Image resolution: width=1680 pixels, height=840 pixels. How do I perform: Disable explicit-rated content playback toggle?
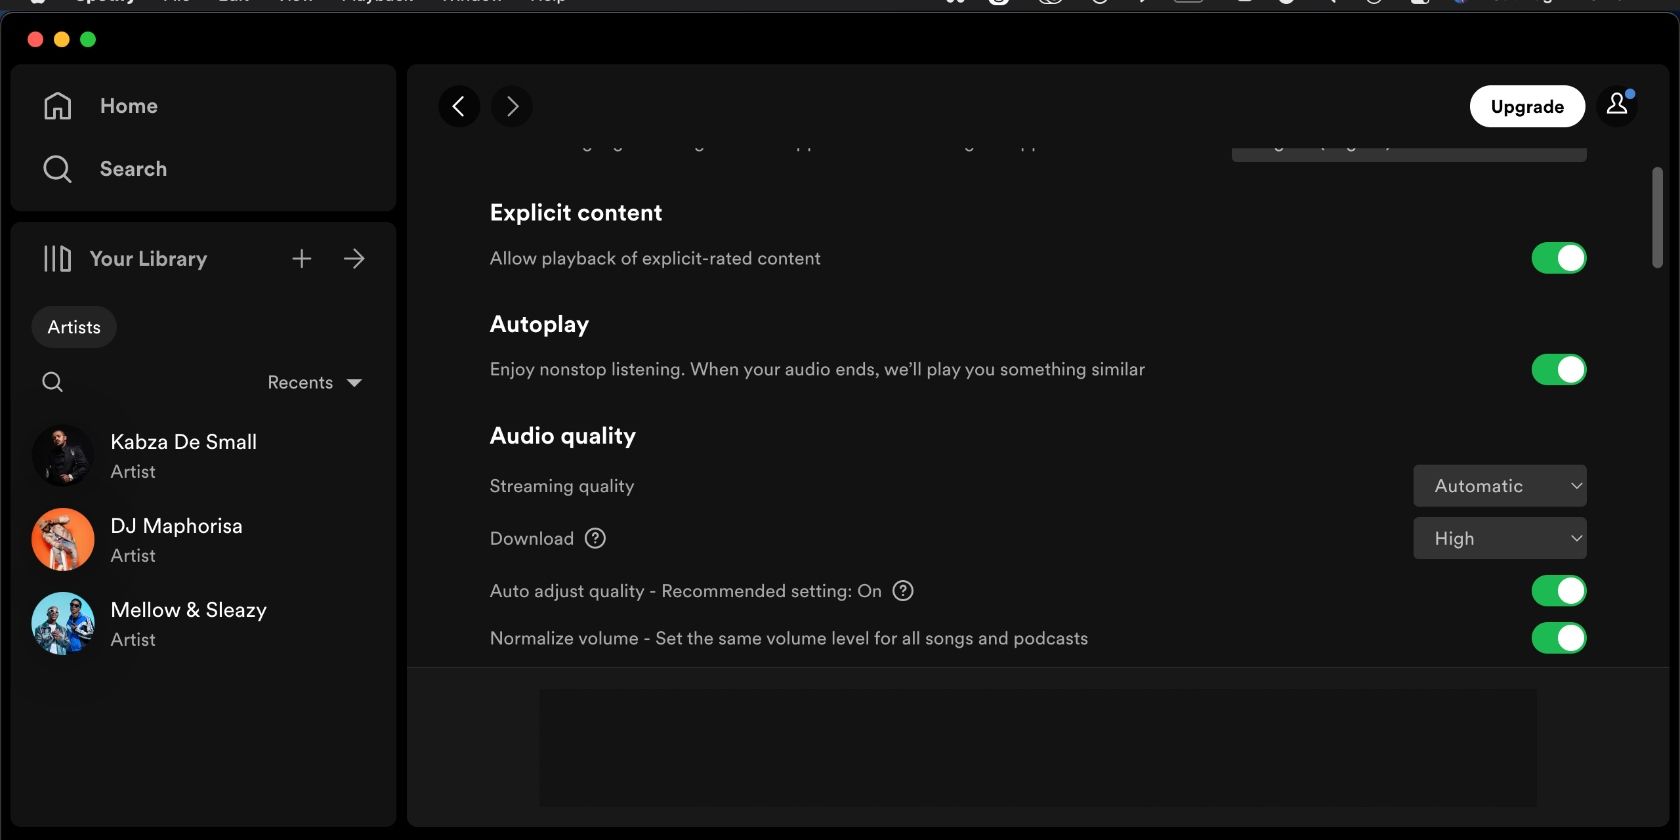pyautogui.click(x=1558, y=258)
